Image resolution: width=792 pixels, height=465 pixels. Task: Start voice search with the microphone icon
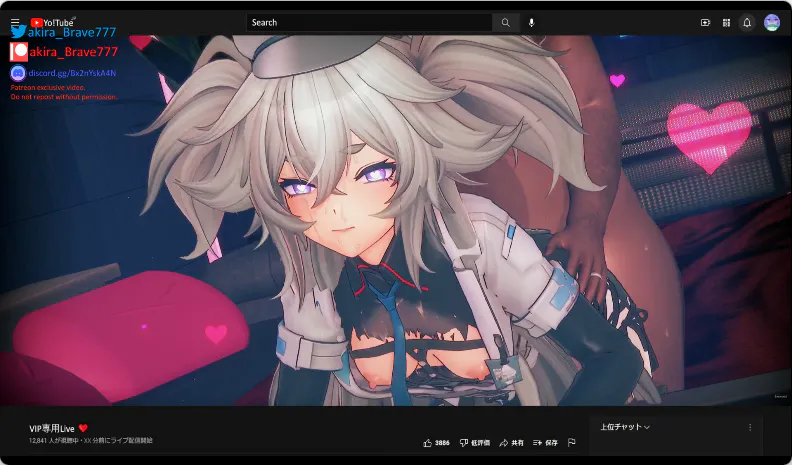[x=531, y=22]
